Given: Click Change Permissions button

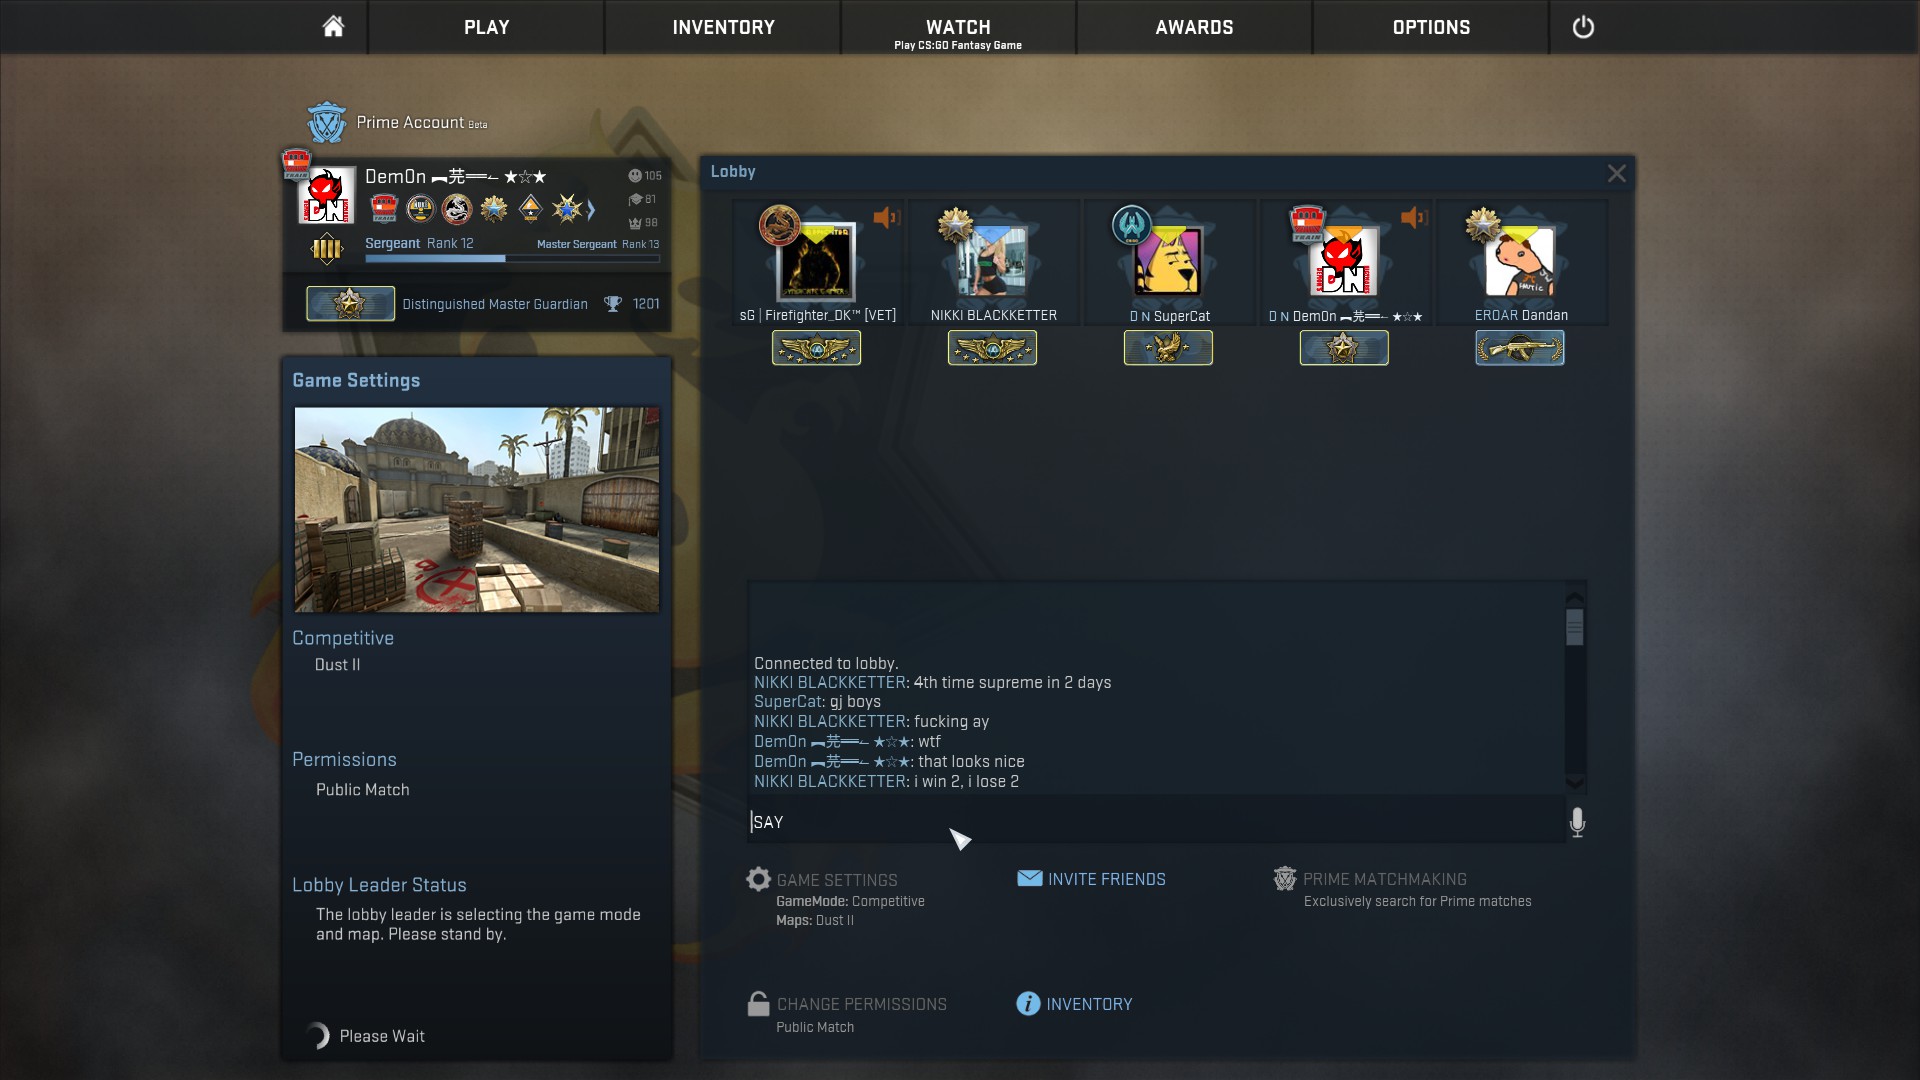Looking at the screenshot, I should click(861, 1004).
